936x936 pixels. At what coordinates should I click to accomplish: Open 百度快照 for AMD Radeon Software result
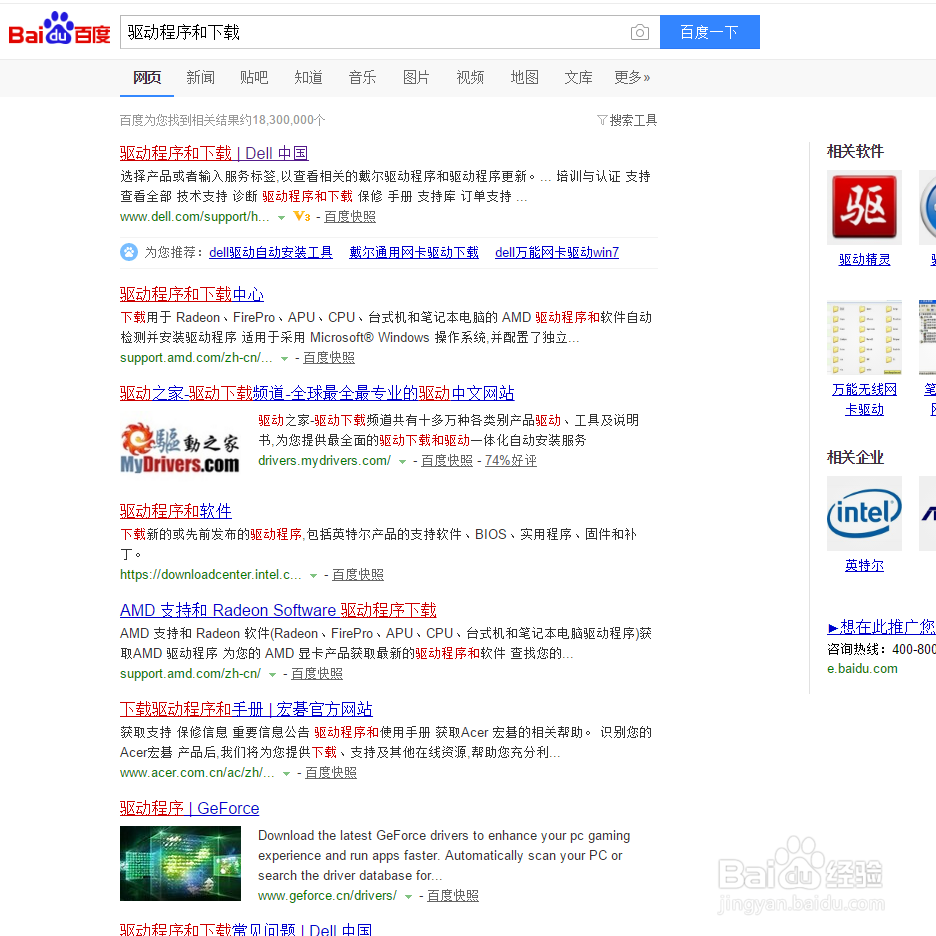click(317, 674)
